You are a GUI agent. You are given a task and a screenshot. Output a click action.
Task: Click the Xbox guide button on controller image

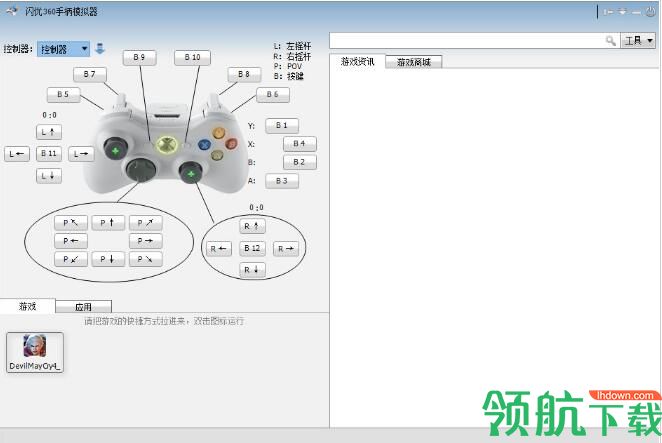click(167, 145)
